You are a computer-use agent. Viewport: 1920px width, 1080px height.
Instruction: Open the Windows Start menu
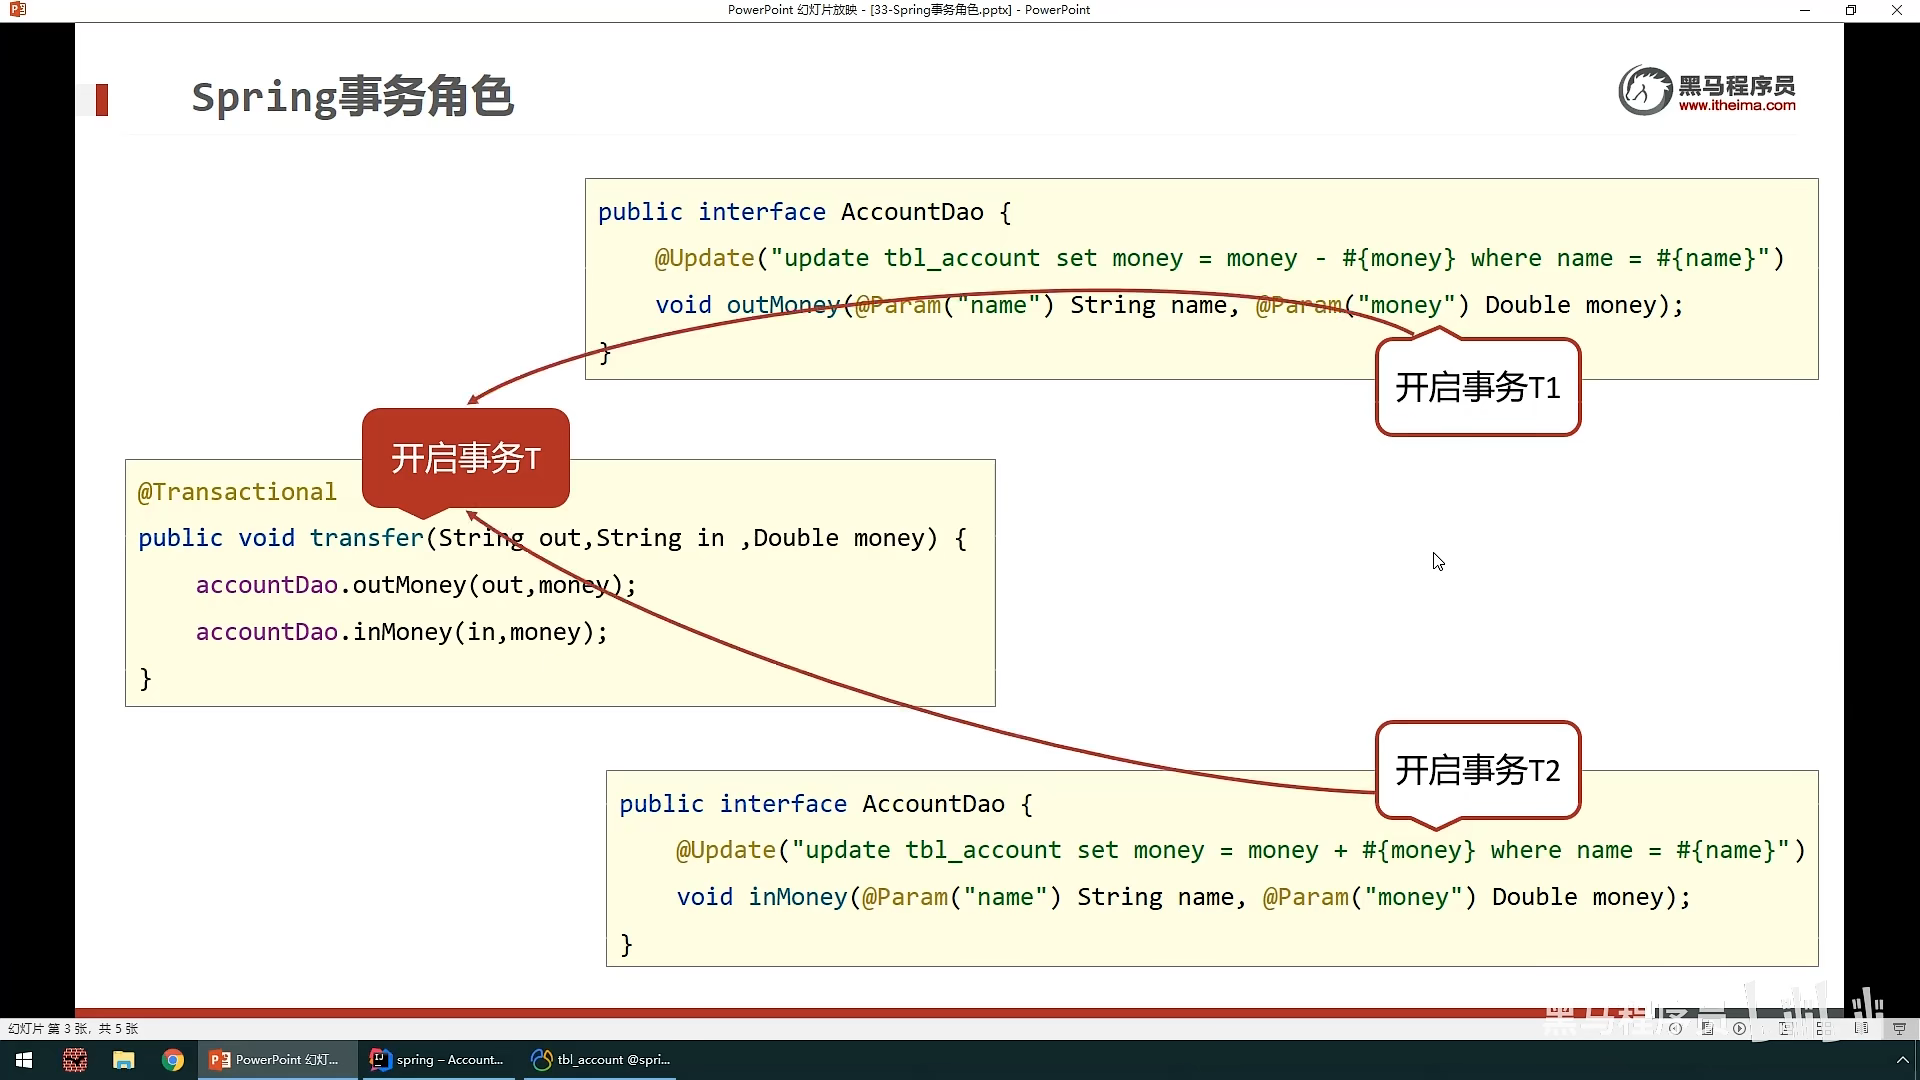(x=24, y=1060)
